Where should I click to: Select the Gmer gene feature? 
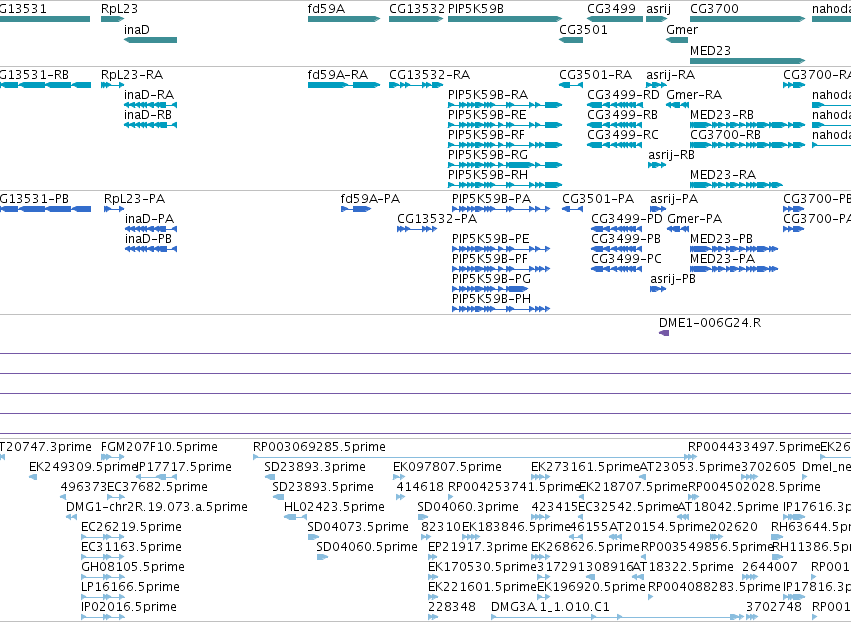(677, 40)
